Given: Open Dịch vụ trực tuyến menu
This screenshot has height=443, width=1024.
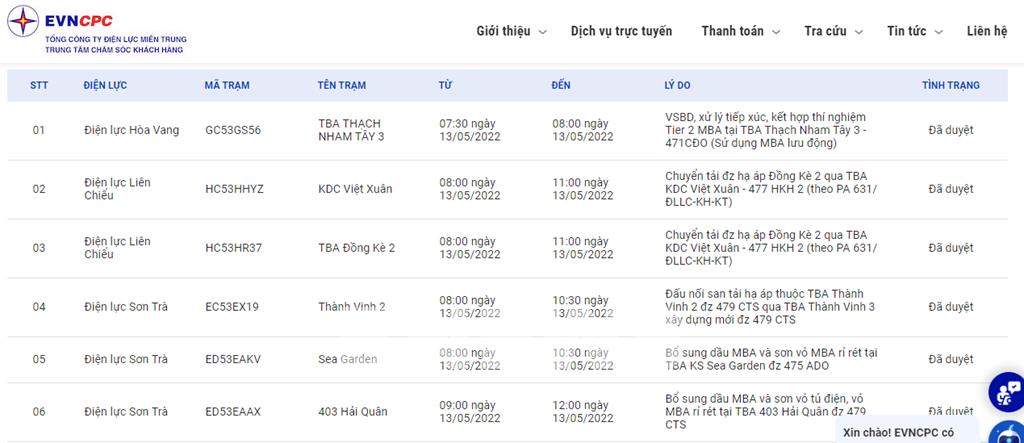Looking at the screenshot, I should 621,31.
